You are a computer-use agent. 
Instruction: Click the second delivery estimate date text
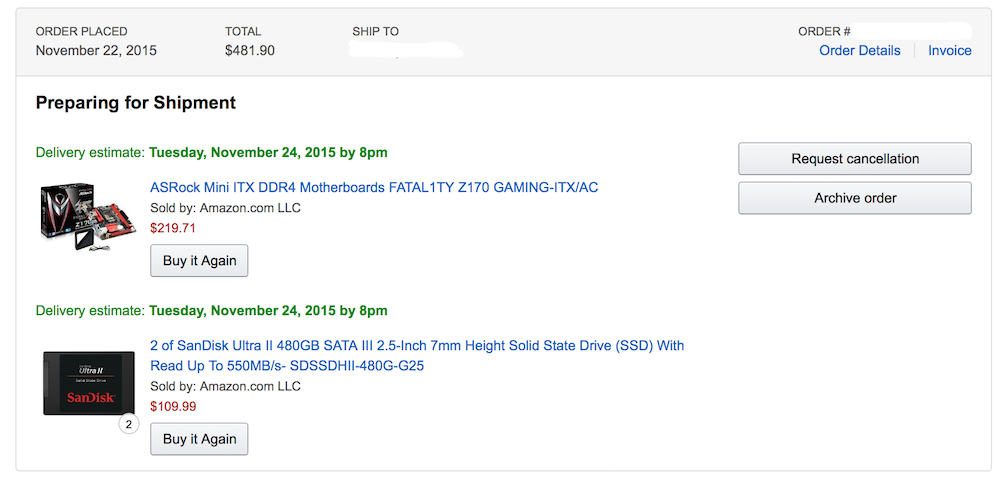click(x=268, y=311)
